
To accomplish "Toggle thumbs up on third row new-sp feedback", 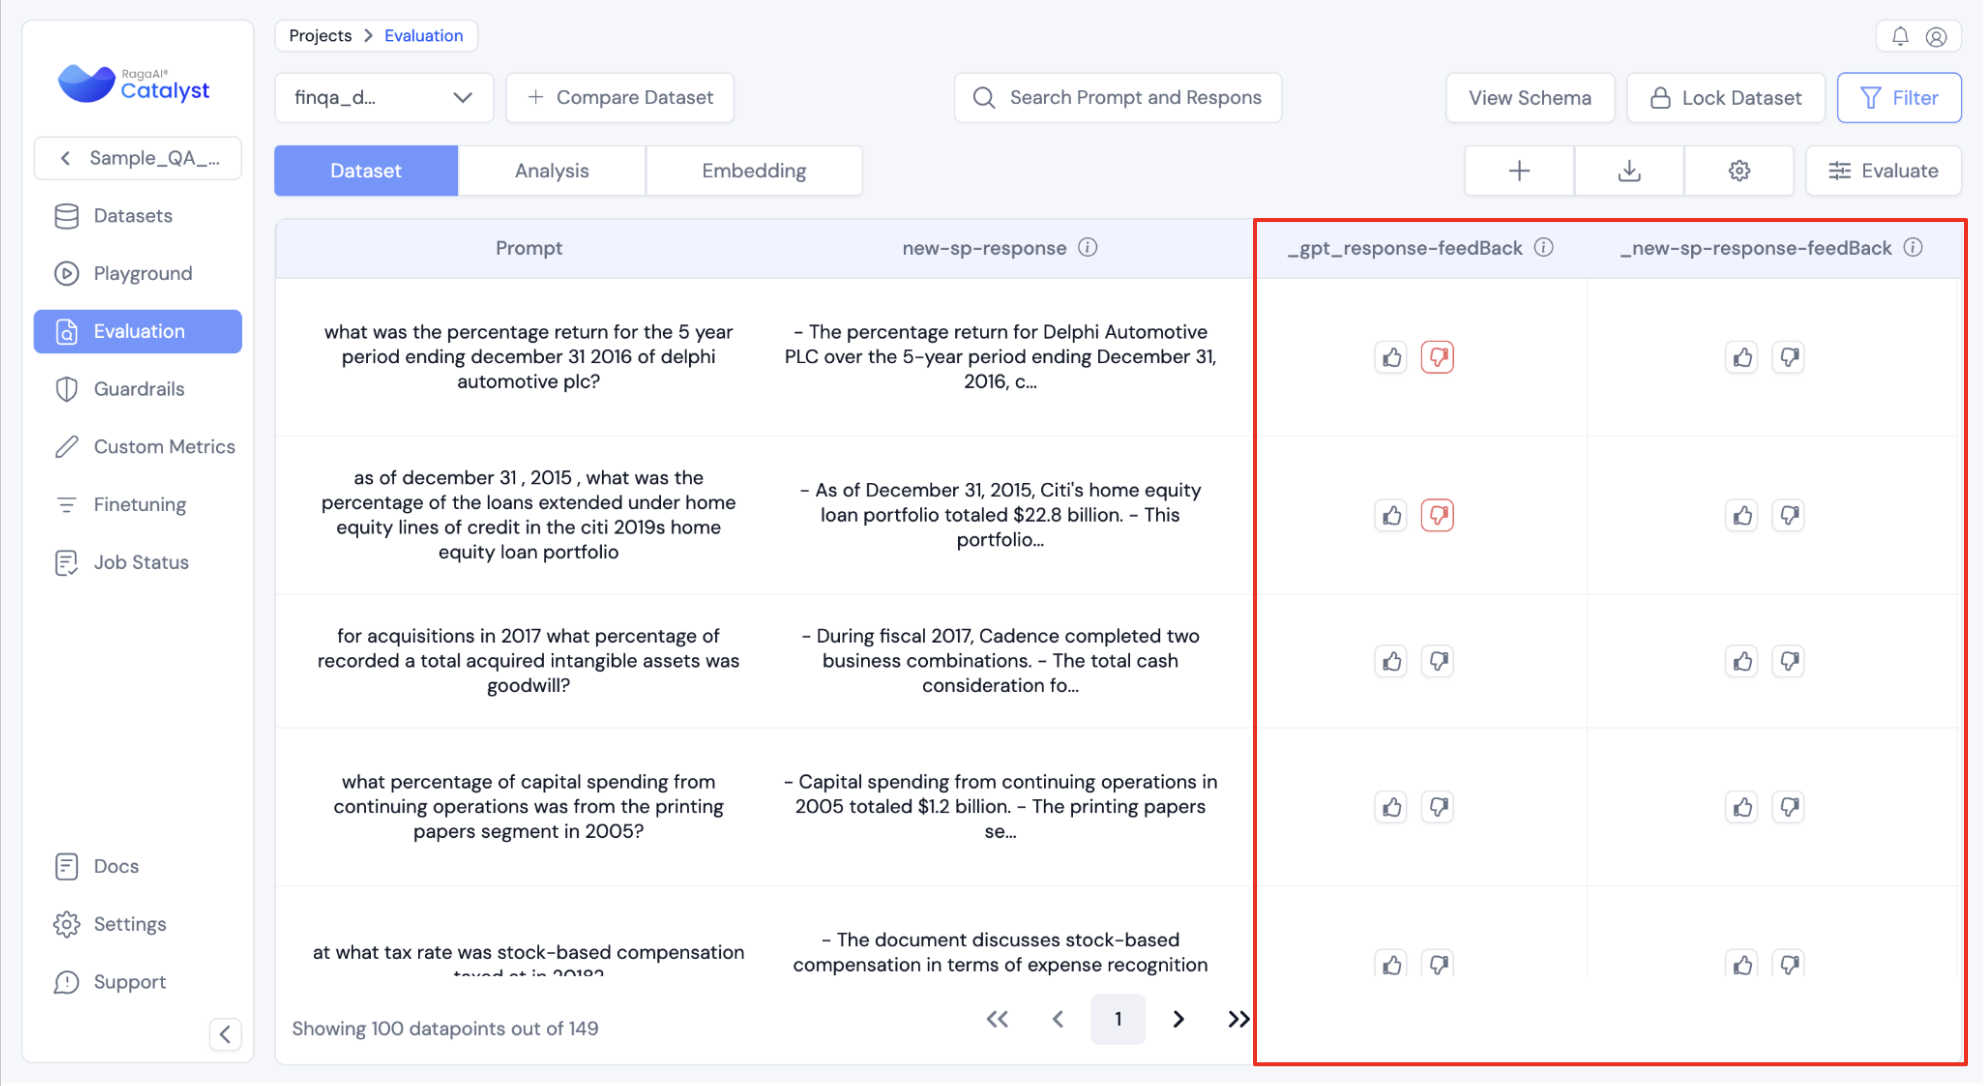I will (1742, 661).
